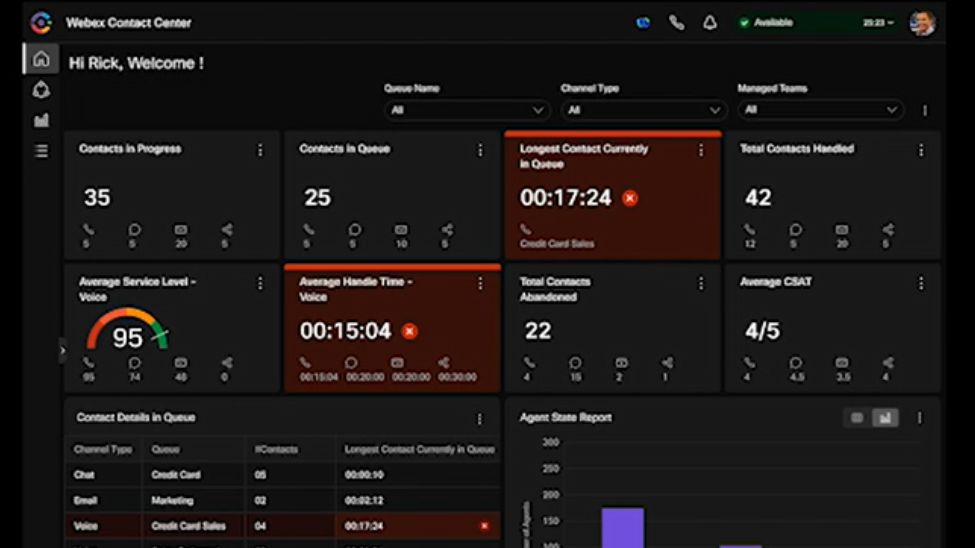The height and width of the screenshot is (548, 975).
Task: Click email icon in Contacts in Queue card
Action: 401,230
